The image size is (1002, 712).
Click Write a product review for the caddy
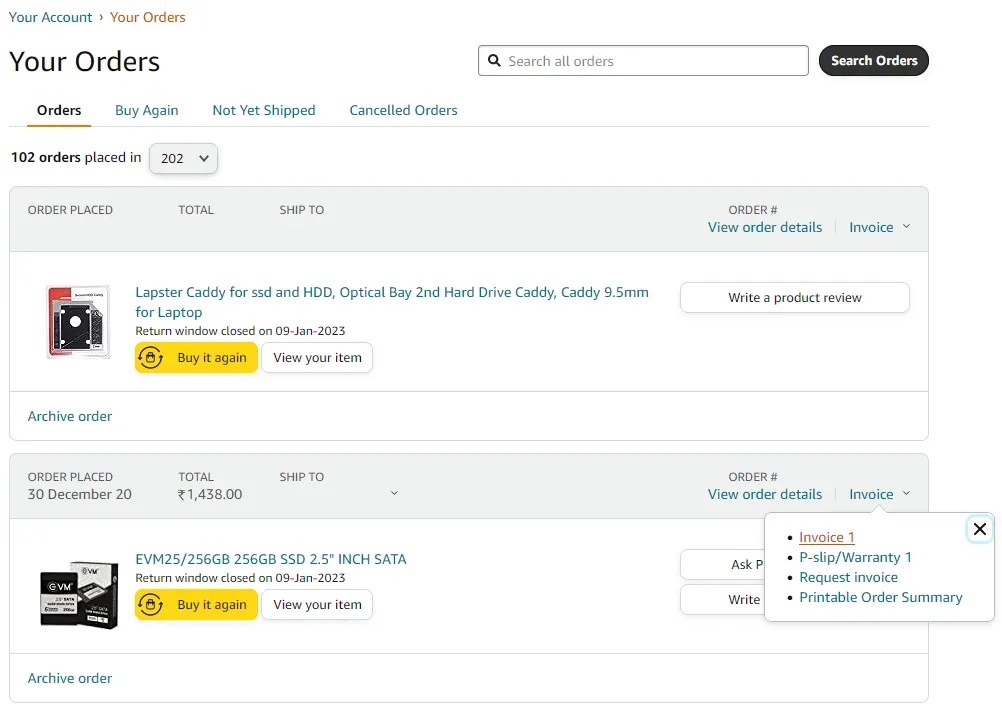tap(794, 297)
